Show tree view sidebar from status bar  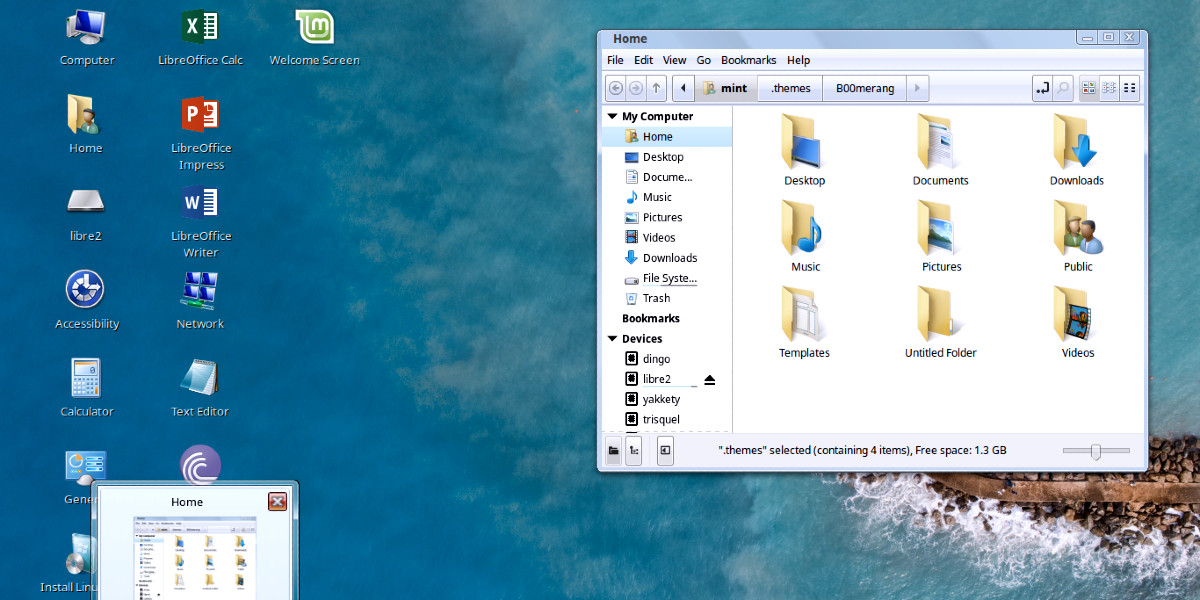(x=633, y=451)
